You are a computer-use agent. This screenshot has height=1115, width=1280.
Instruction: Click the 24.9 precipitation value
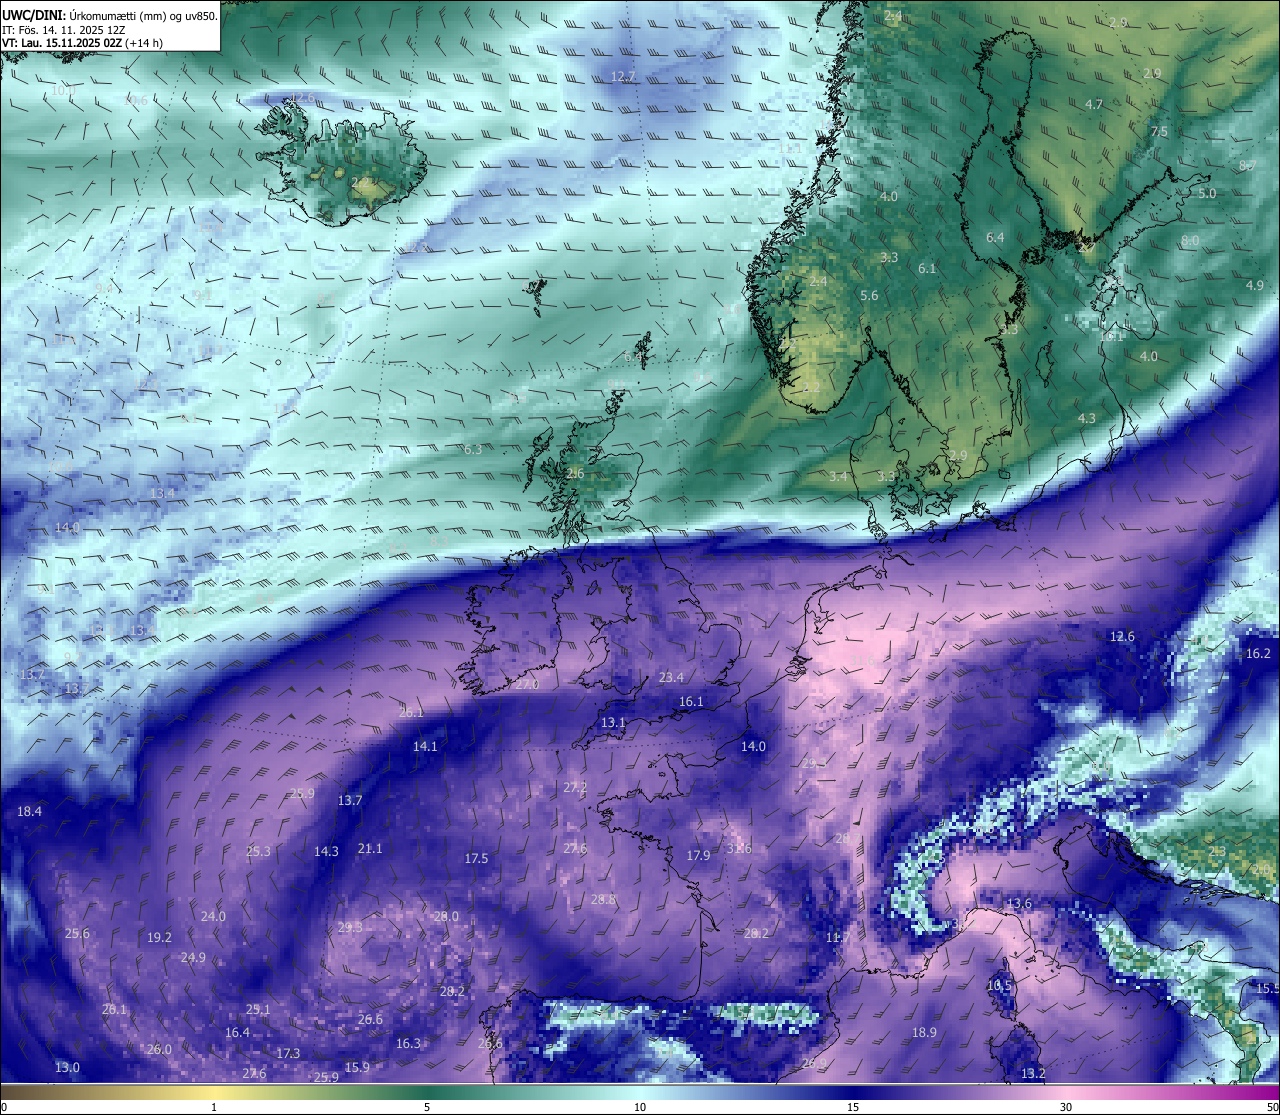(x=193, y=957)
